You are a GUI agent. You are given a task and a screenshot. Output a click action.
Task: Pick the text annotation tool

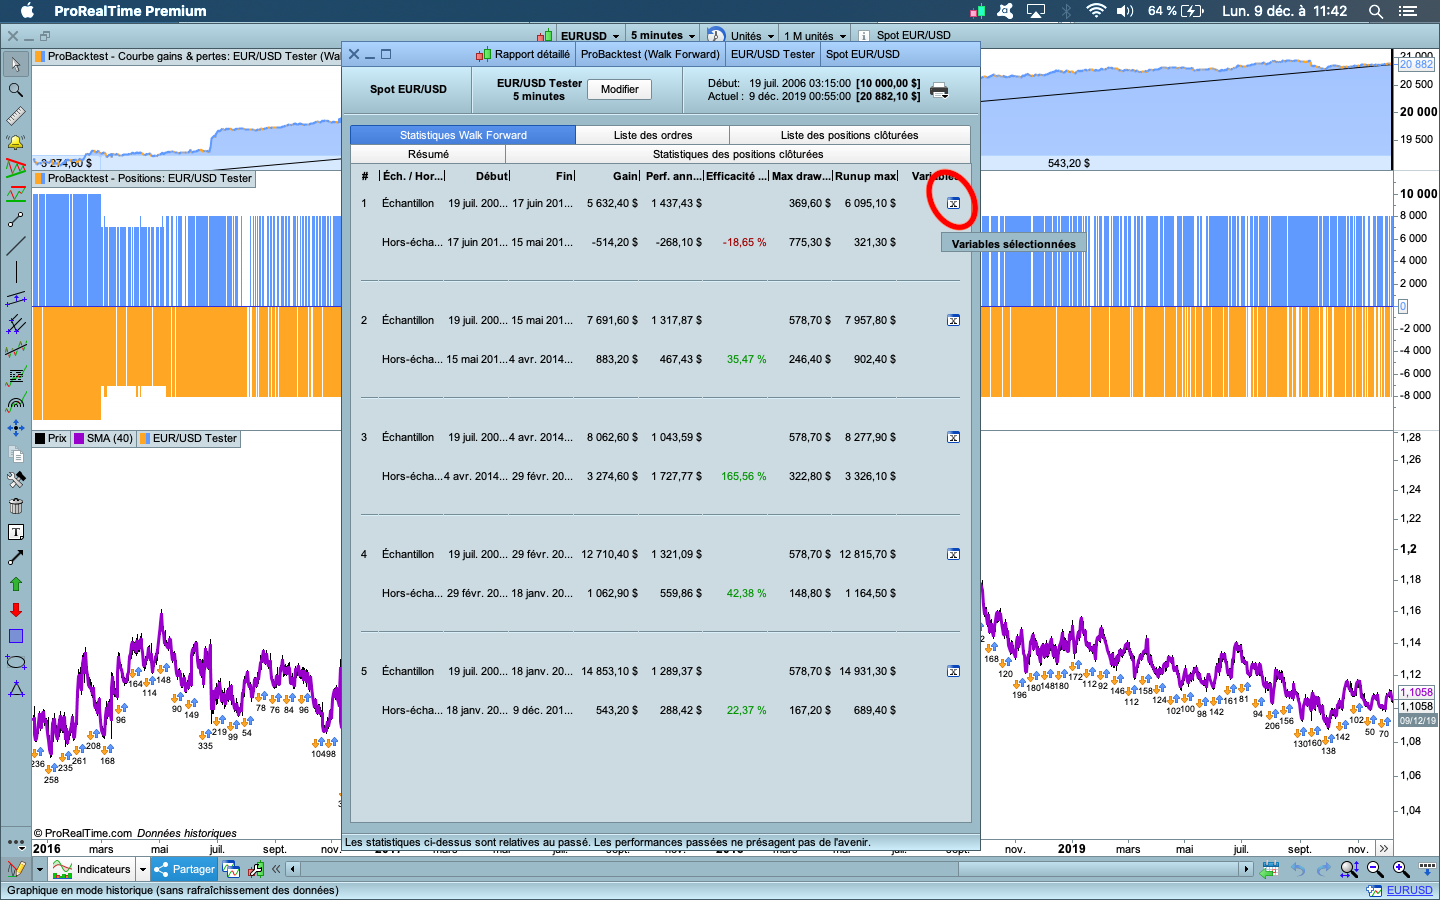point(16,532)
